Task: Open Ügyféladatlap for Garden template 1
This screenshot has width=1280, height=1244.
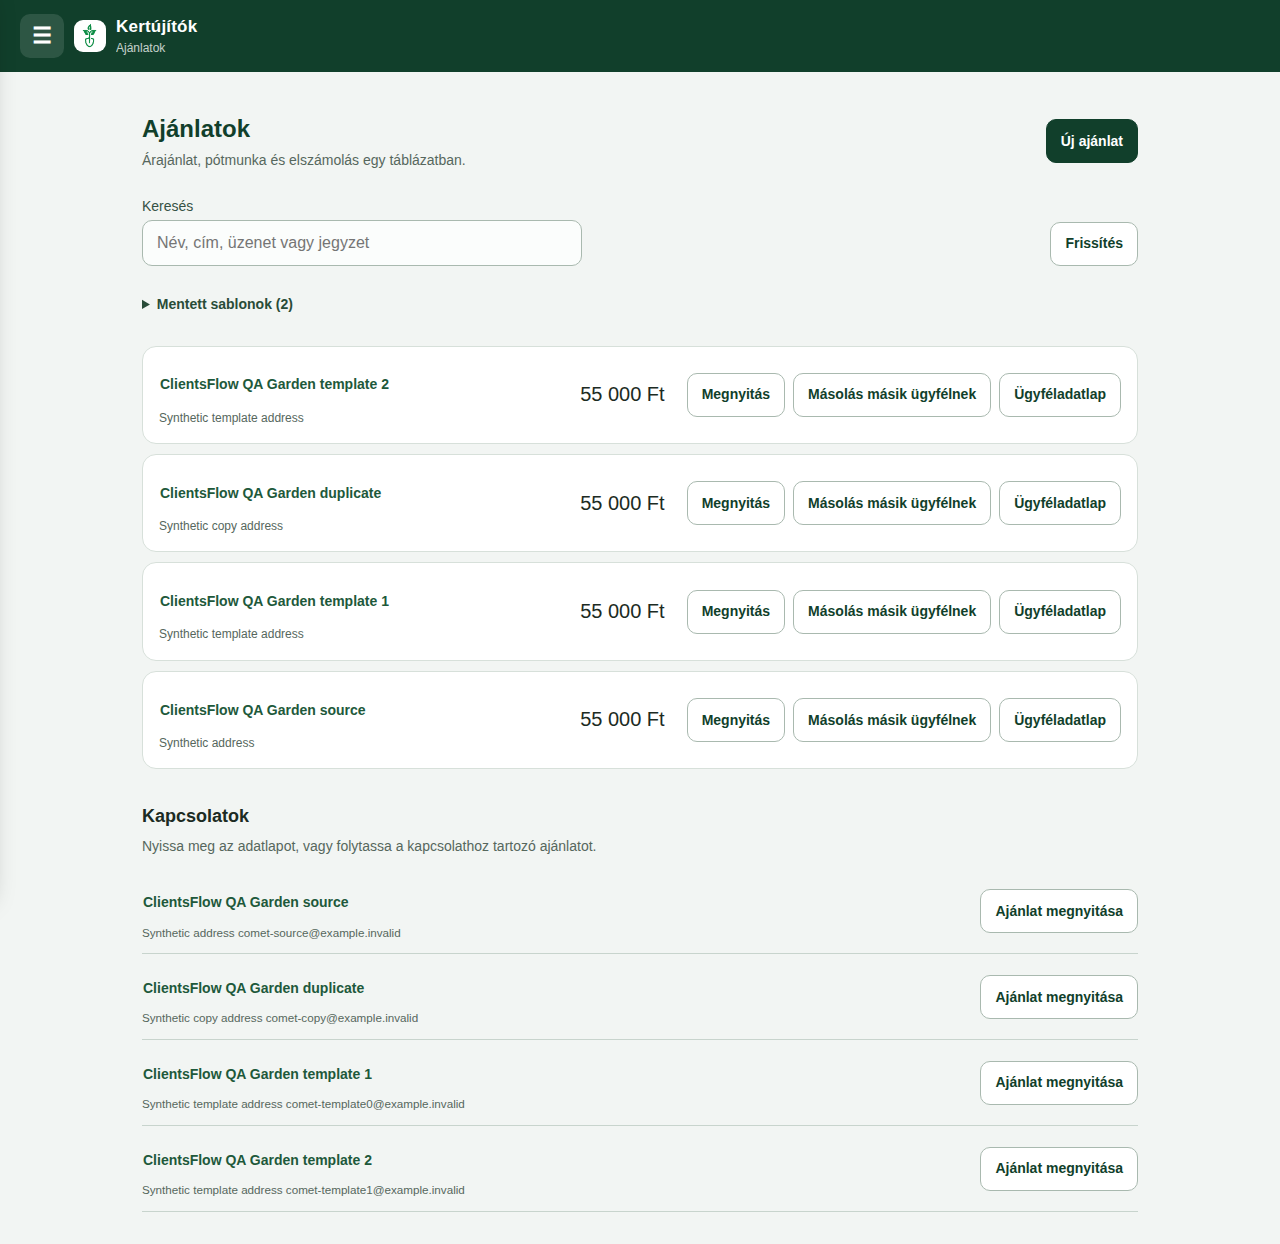Action: click(1060, 612)
